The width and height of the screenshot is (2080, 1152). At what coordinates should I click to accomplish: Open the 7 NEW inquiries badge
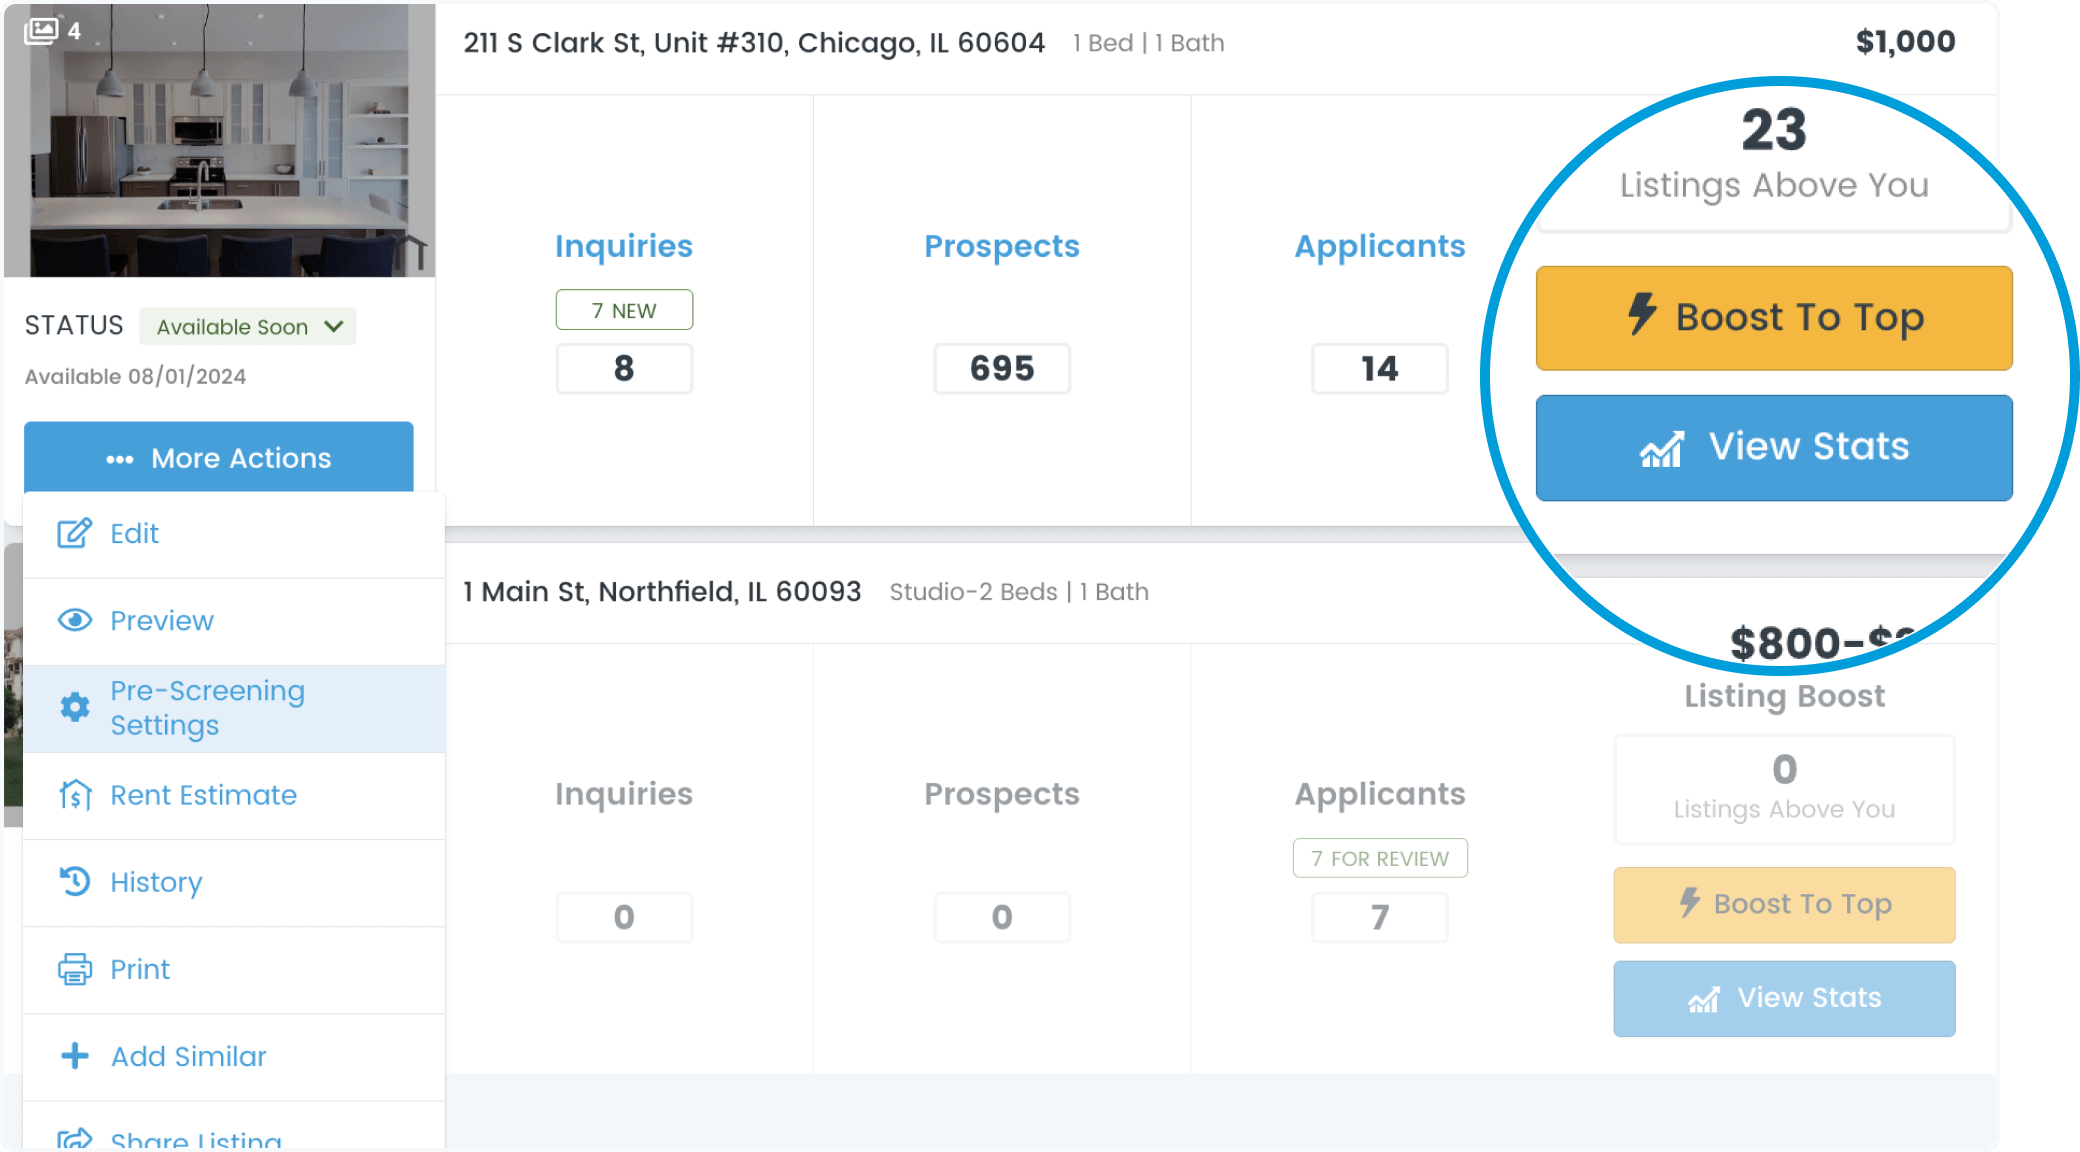click(624, 310)
